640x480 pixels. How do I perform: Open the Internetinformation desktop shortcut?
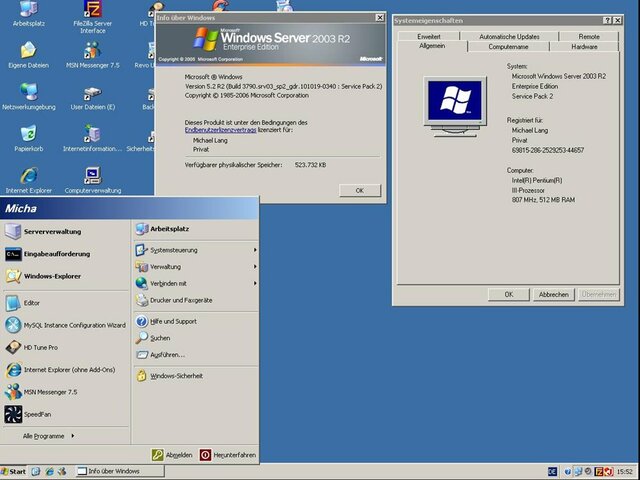93,139
